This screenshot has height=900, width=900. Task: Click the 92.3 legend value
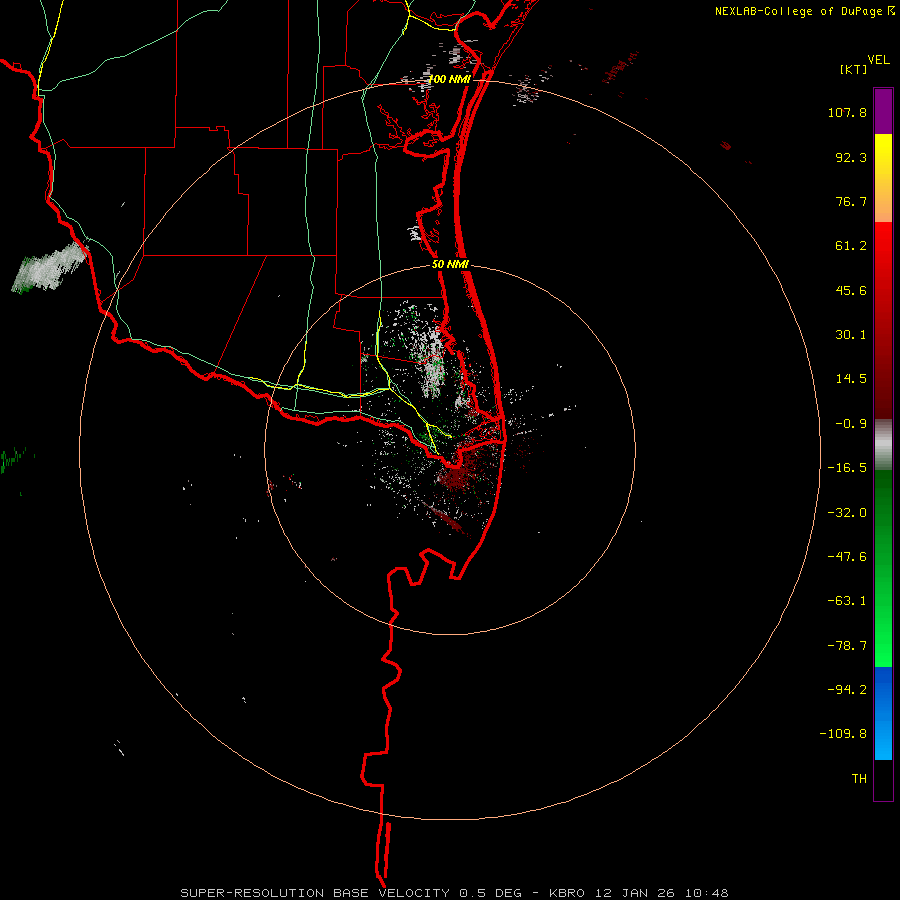(851, 157)
